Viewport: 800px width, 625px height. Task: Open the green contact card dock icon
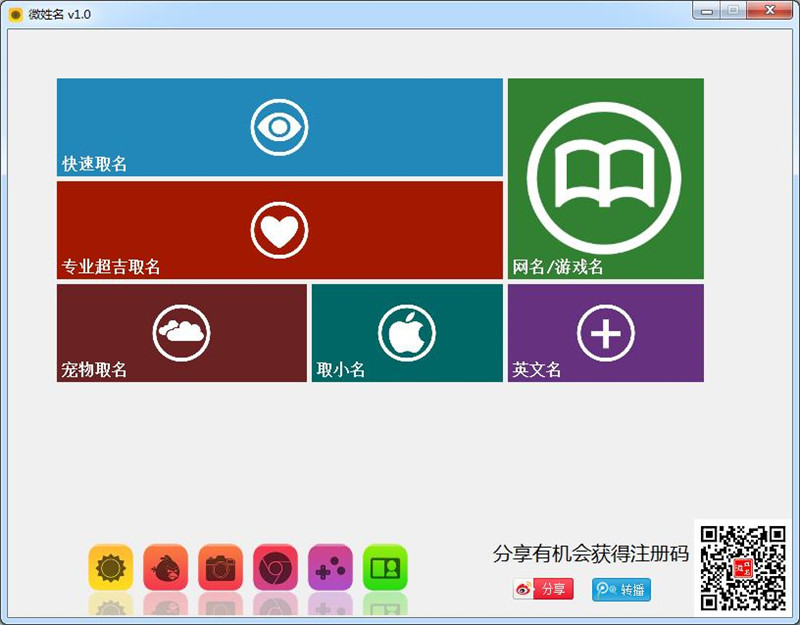(385, 568)
